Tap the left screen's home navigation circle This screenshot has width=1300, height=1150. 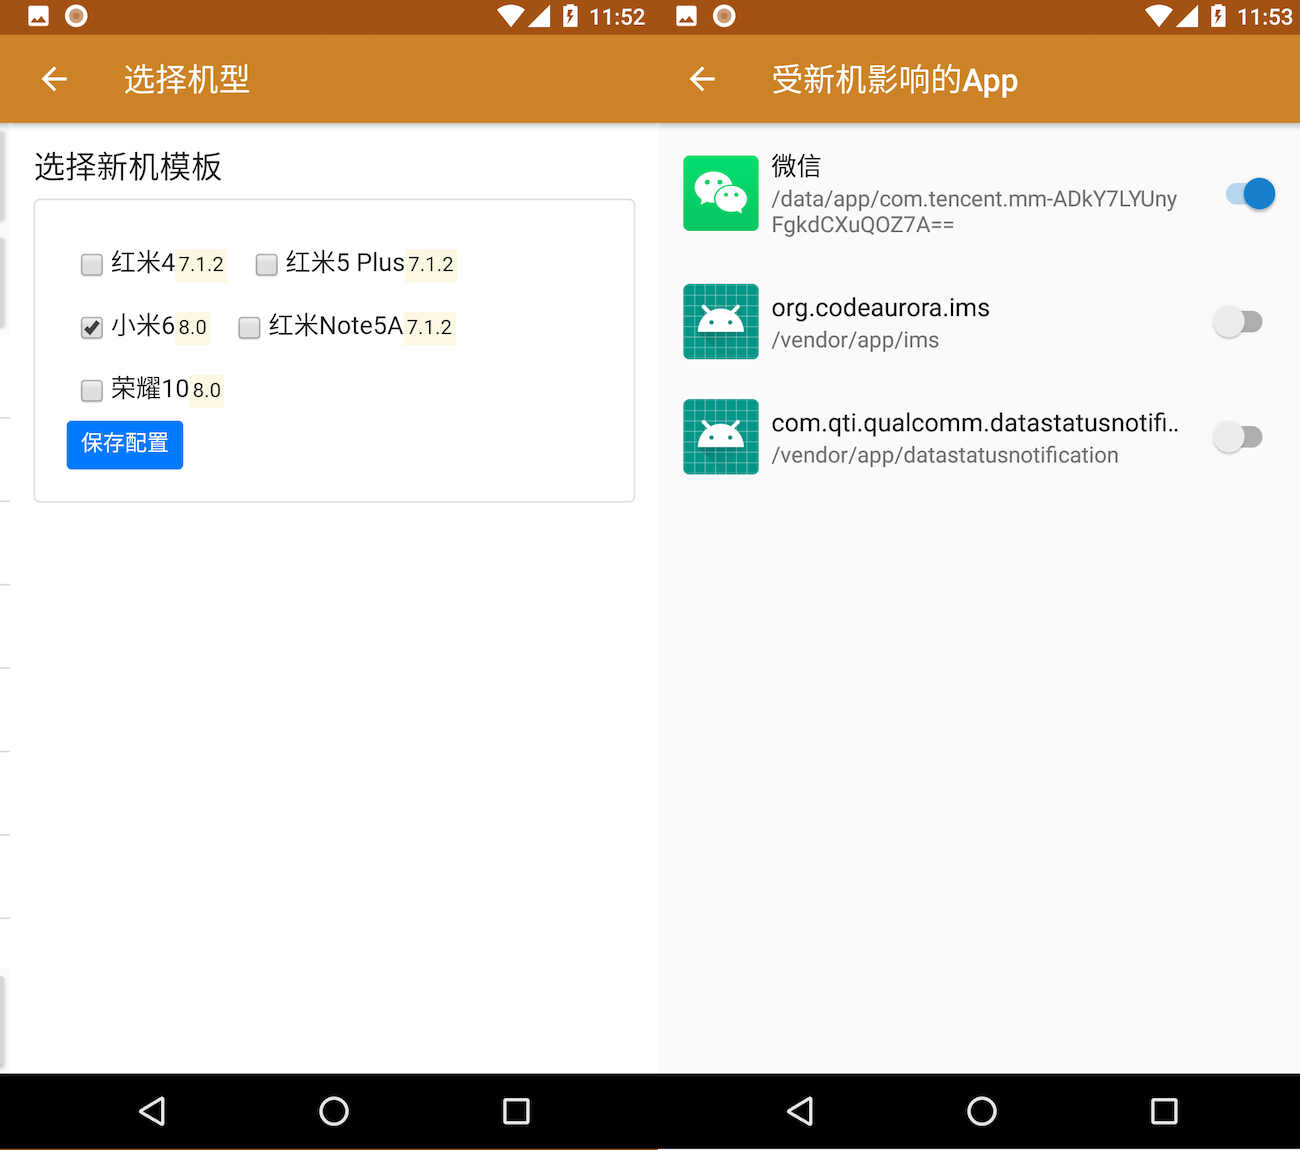(x=334, y=1111)
